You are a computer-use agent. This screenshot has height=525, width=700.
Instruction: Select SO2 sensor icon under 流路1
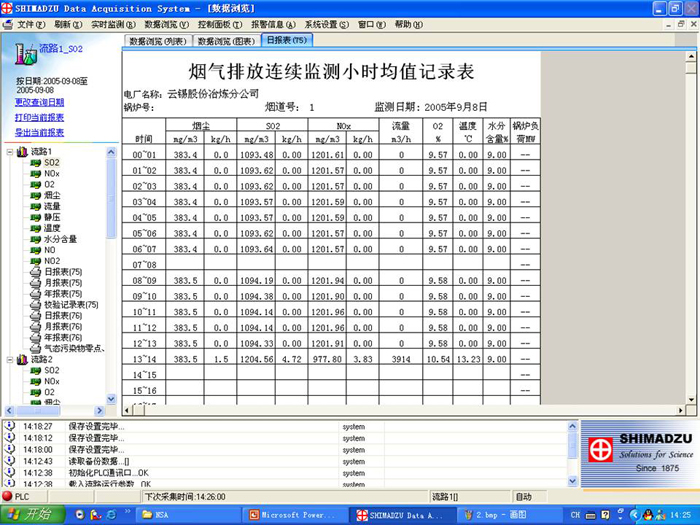(35, 162)
